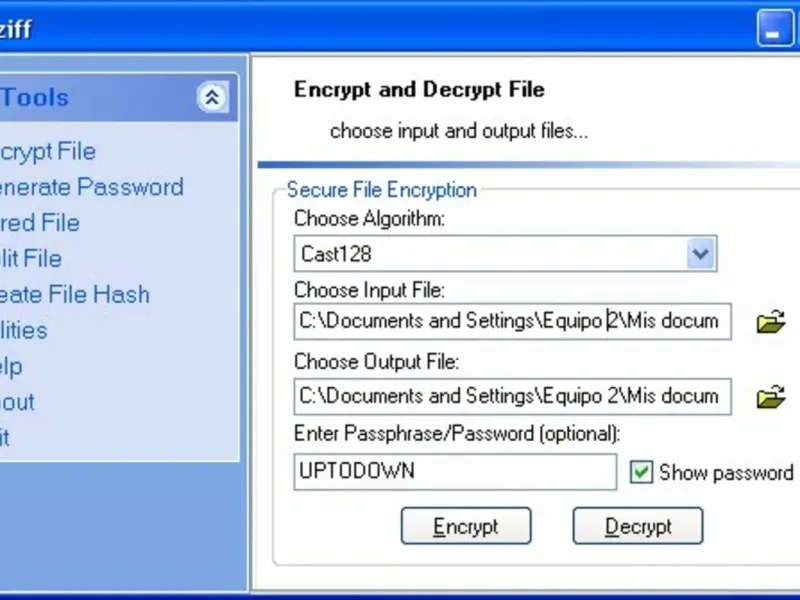Focus the Choose Output File text field
800x600 pixels.
[512, 396]
